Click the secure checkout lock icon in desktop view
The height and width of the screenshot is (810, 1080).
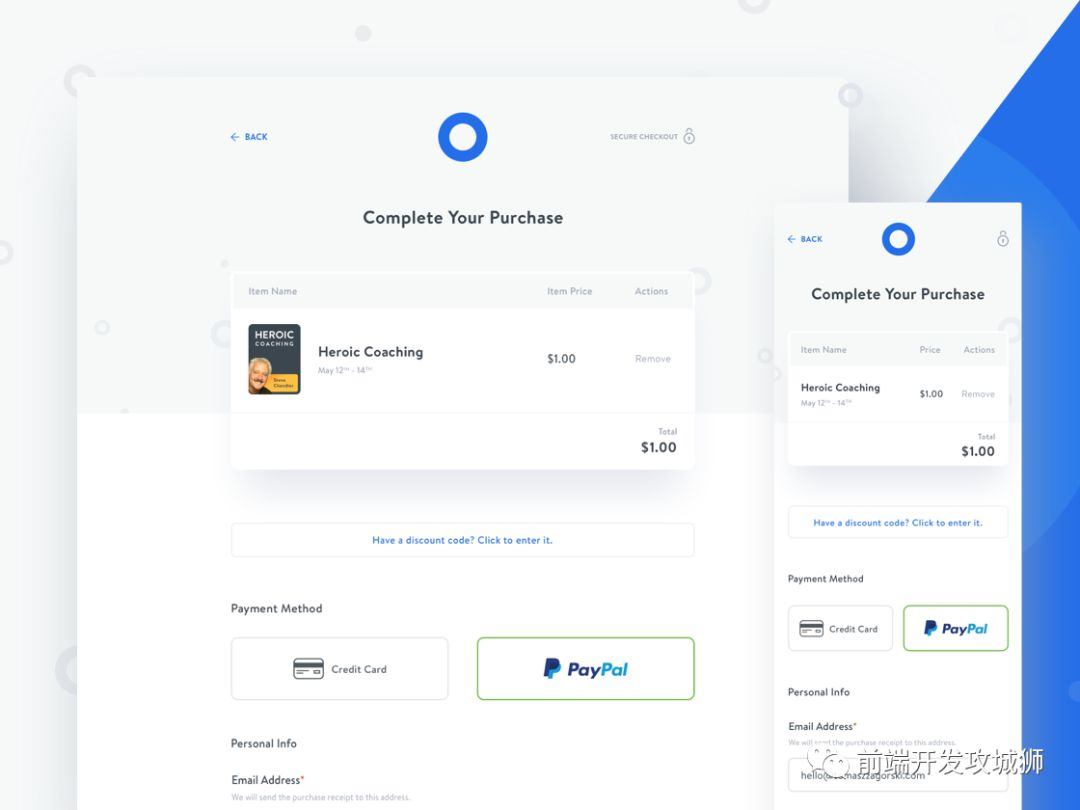(689, 136)
